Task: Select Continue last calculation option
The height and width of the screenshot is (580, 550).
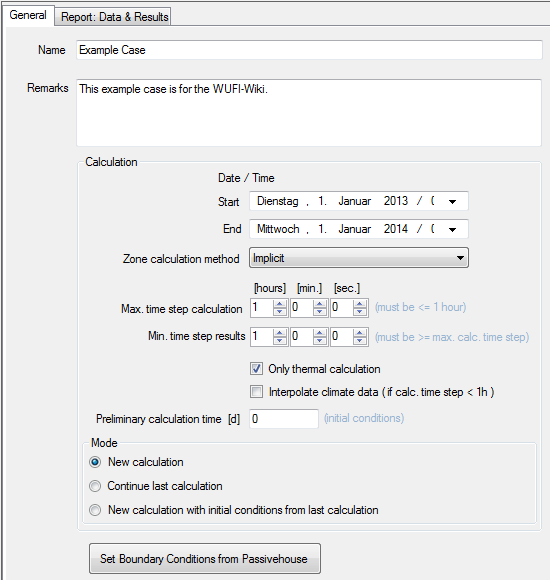Action: coord(95,486)
